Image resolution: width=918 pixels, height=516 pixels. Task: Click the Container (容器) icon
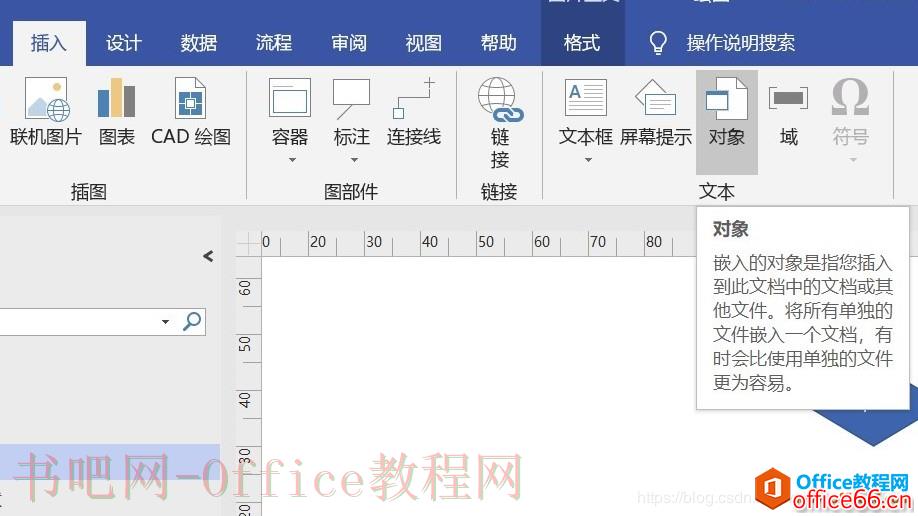click(x=289, y=98)
